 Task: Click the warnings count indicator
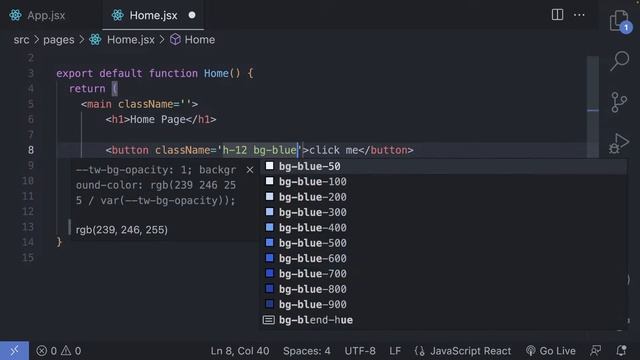[71, 351]
